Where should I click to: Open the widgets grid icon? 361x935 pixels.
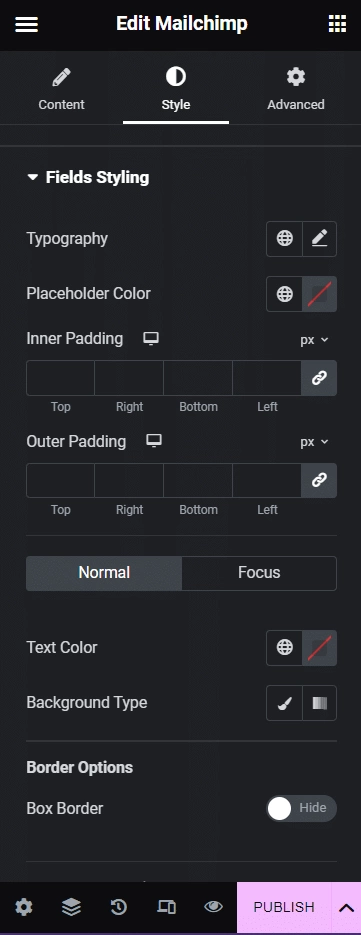[x=337, y=24]
